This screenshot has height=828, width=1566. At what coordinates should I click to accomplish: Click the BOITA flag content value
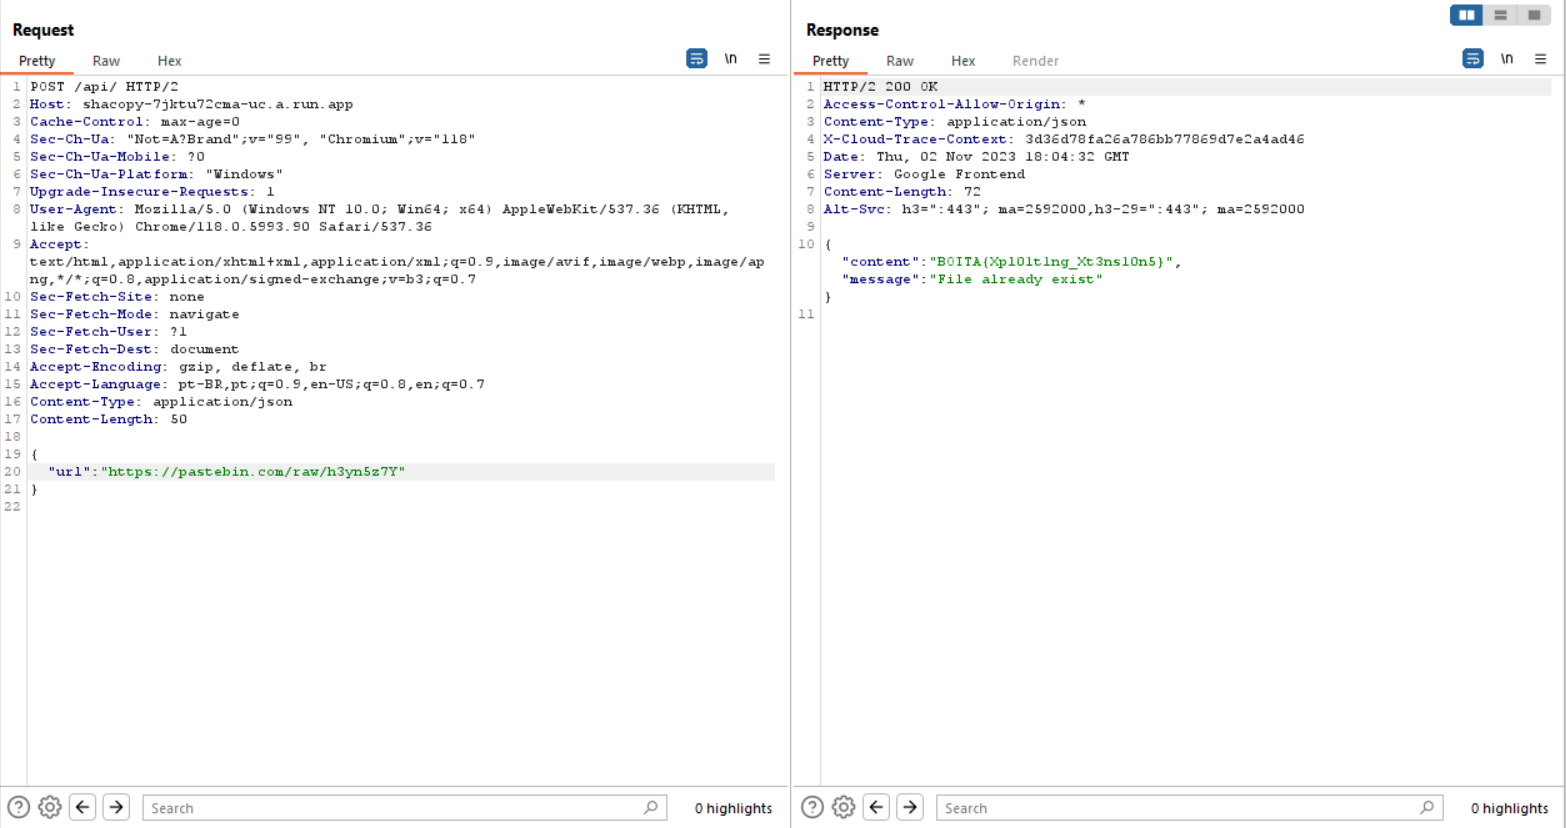[x=1051, y=262]
